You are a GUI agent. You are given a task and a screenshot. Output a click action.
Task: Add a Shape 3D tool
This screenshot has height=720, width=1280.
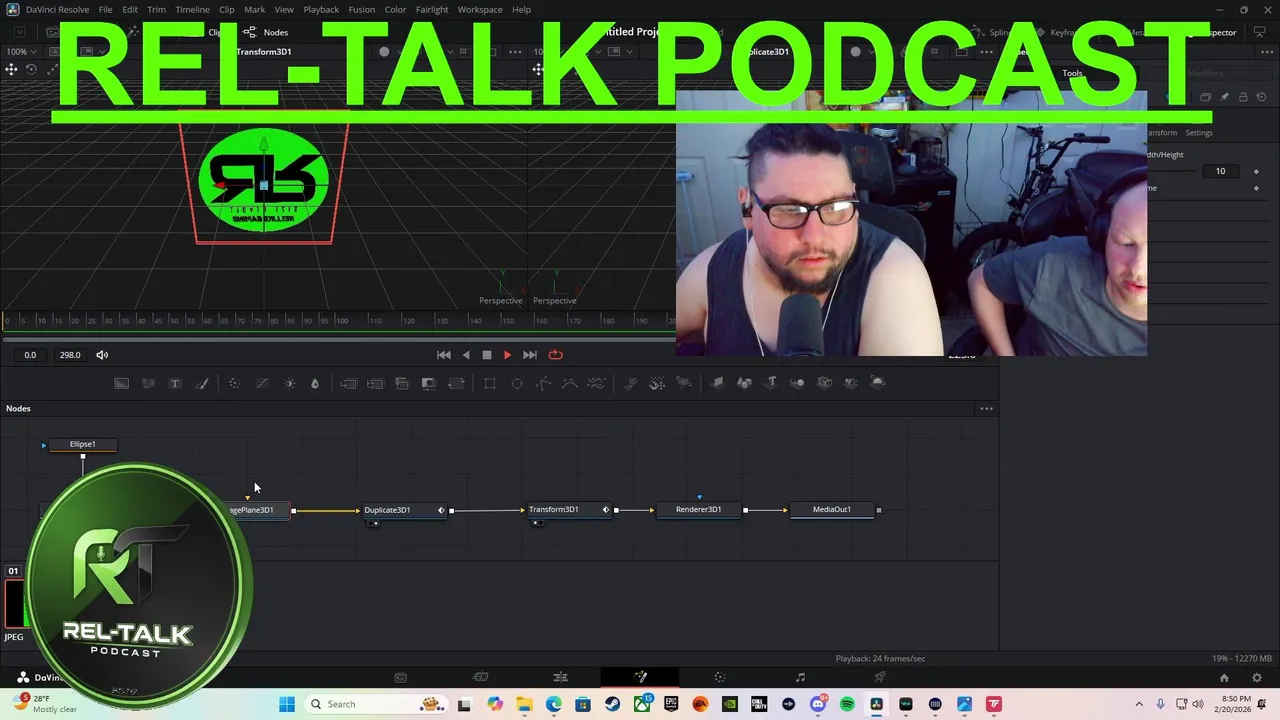click(x=744, y=383)
